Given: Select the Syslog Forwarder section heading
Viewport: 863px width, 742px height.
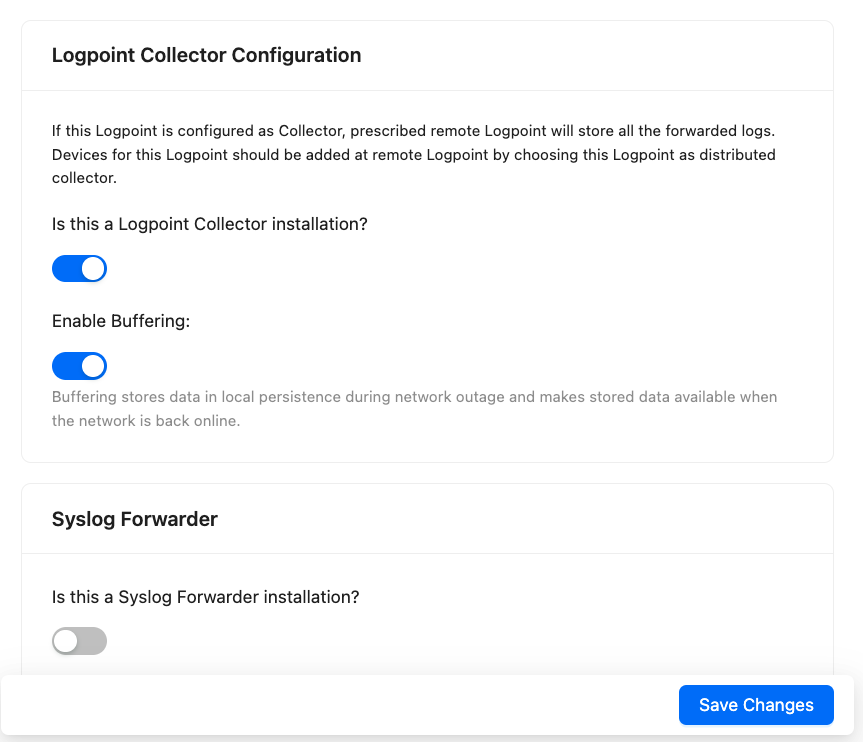Looking at the screenshot, I should pos(134,519).
